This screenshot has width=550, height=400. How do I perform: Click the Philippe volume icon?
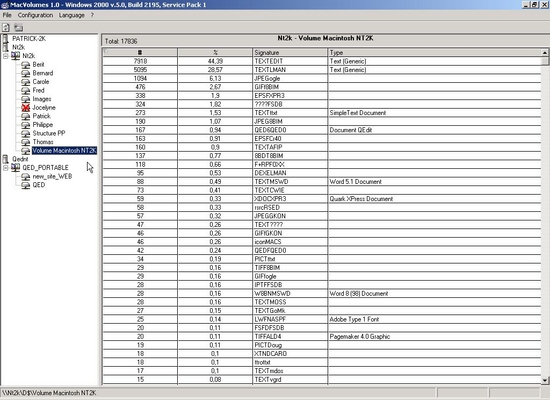click(x=25, y=125)
